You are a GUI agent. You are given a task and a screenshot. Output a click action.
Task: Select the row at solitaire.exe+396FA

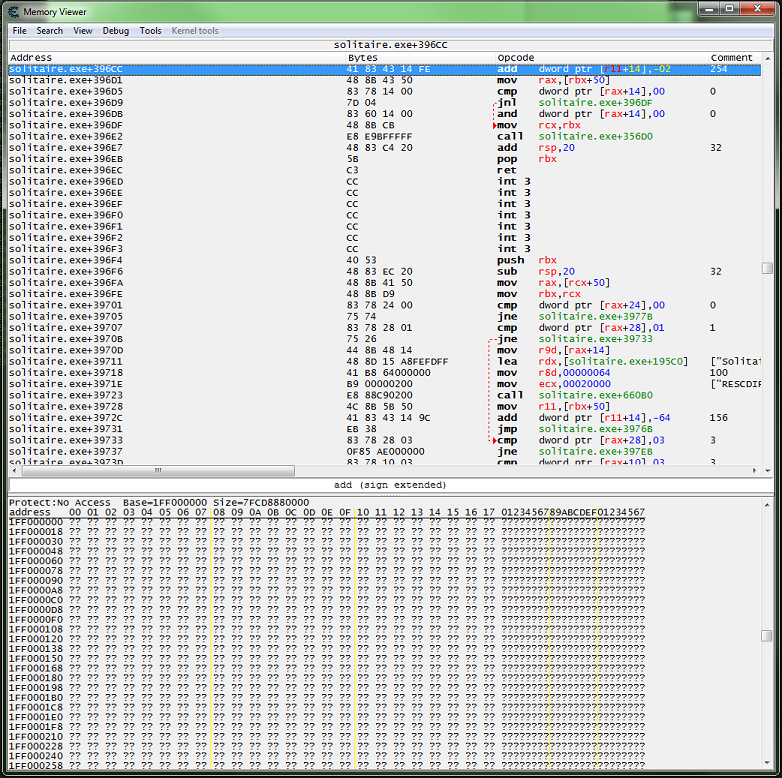[385, 283]
